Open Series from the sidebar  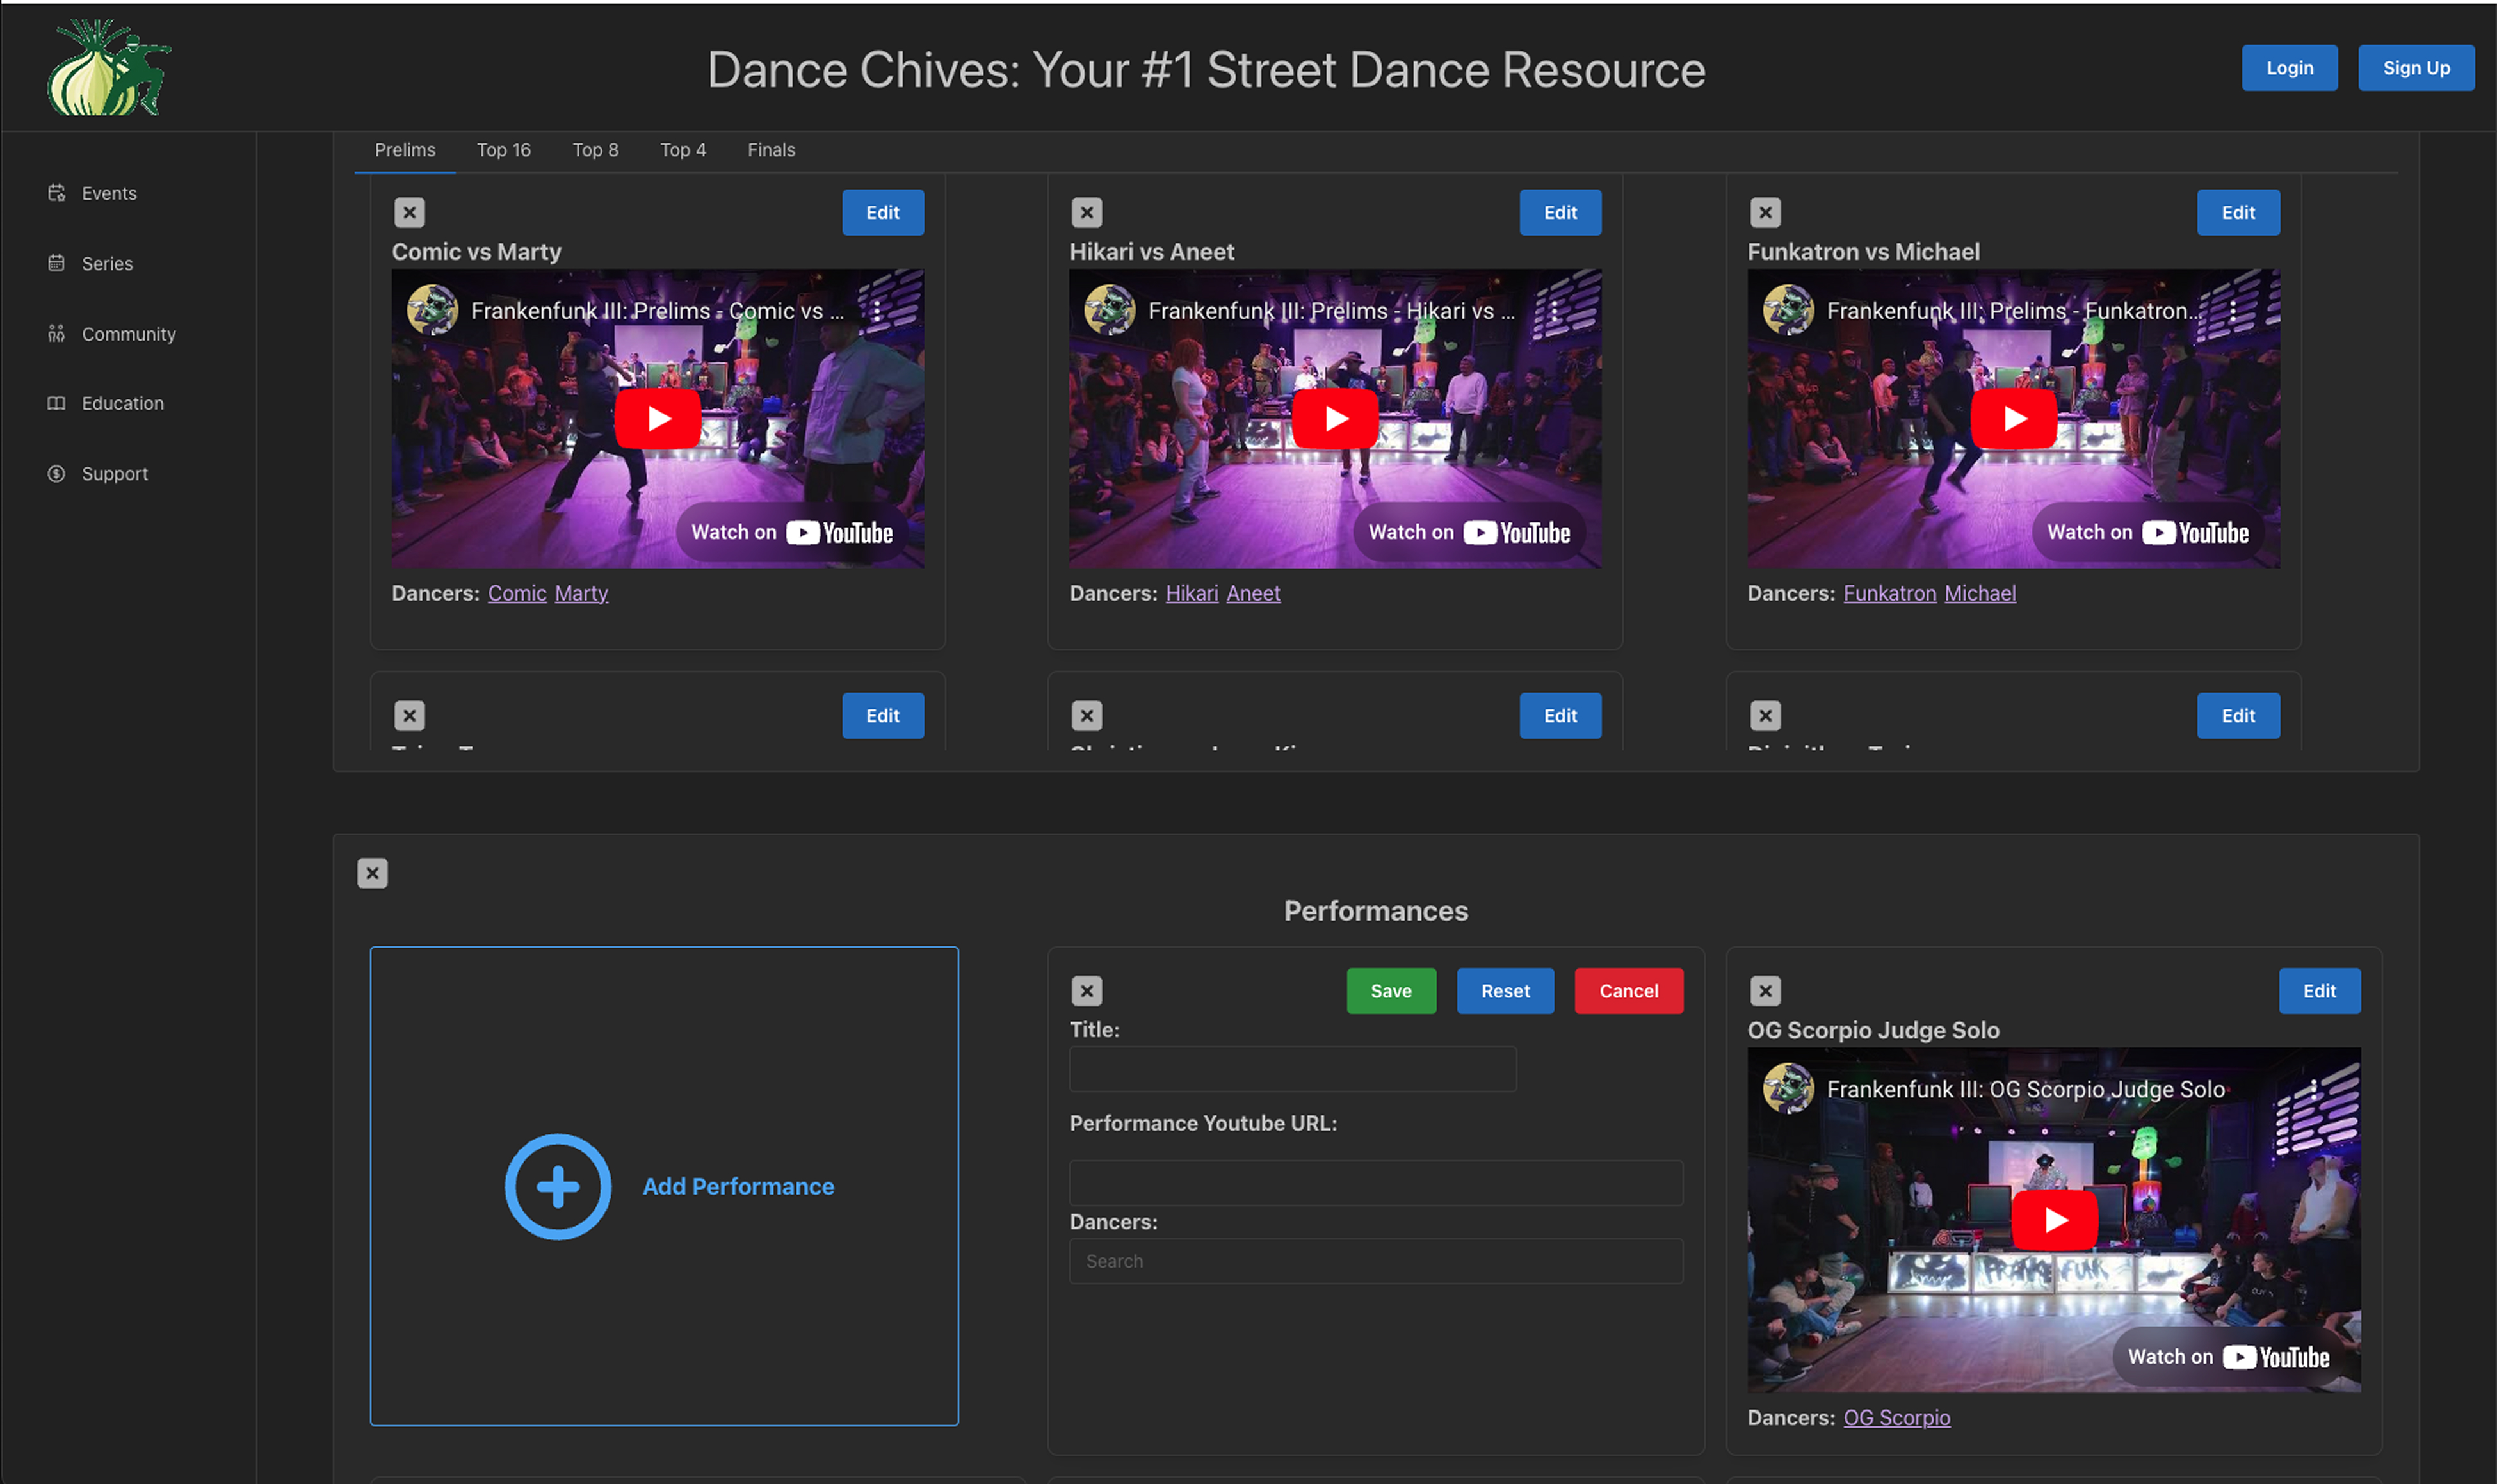[106, 263]
